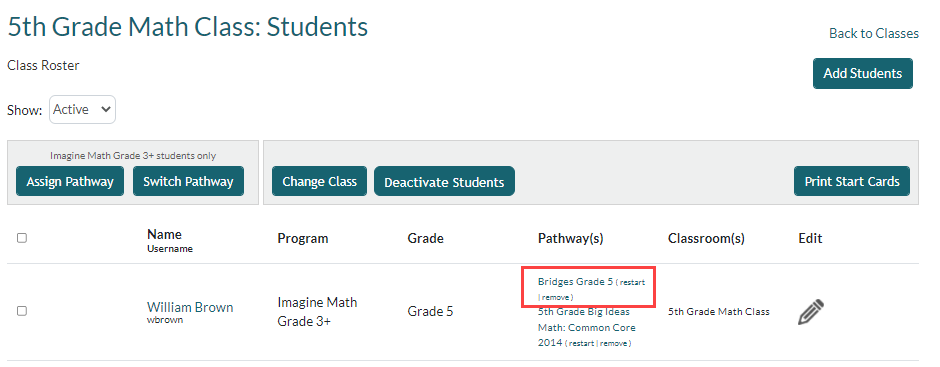Restart the Bridges Grade 5 pathway

632,282
